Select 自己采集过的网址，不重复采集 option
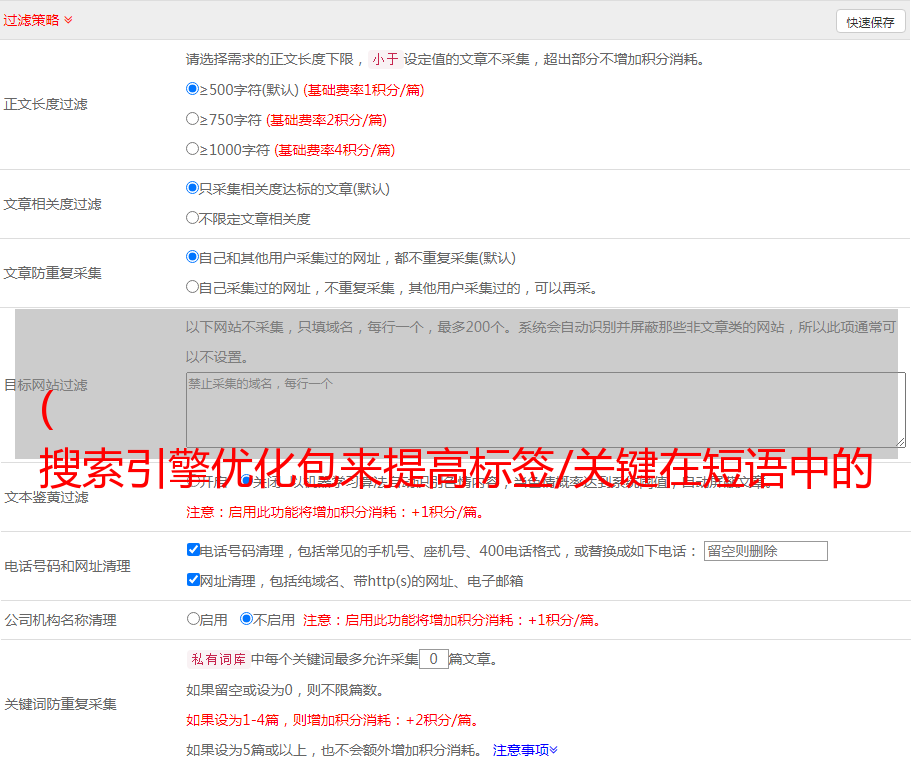 192,286
